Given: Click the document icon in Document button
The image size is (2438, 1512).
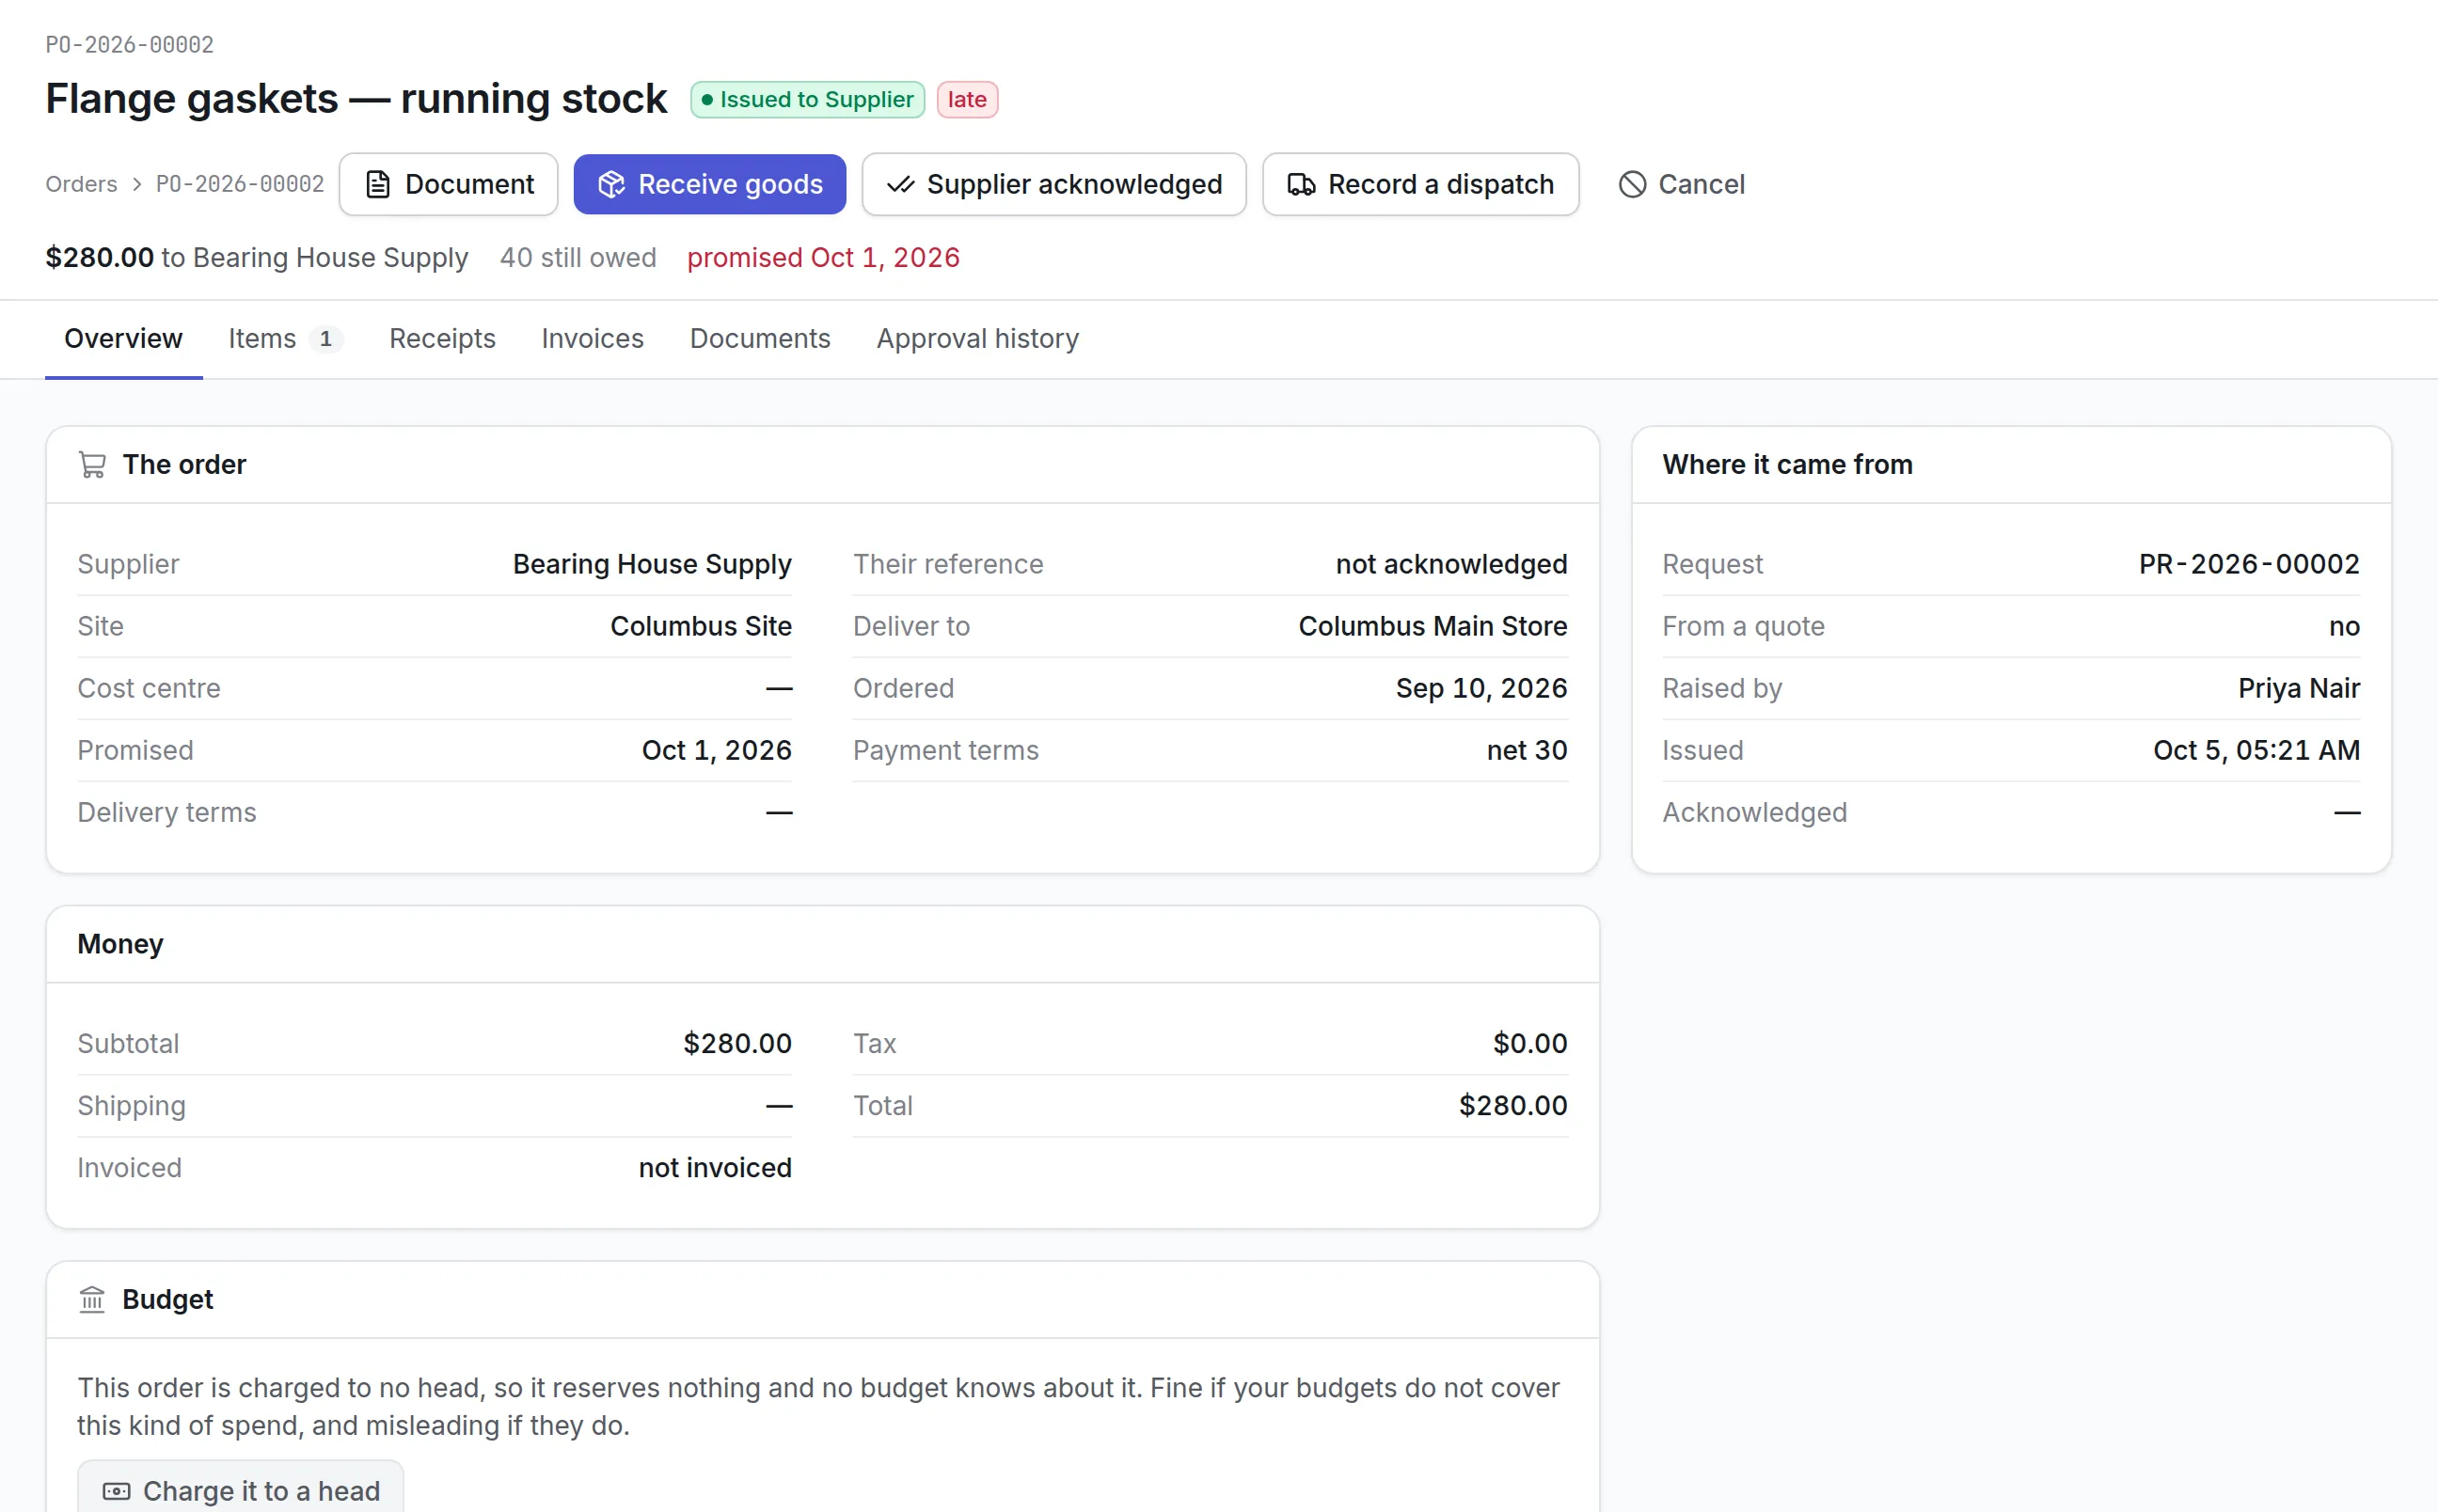Looking at the screenshot, I should coord(378,185).
